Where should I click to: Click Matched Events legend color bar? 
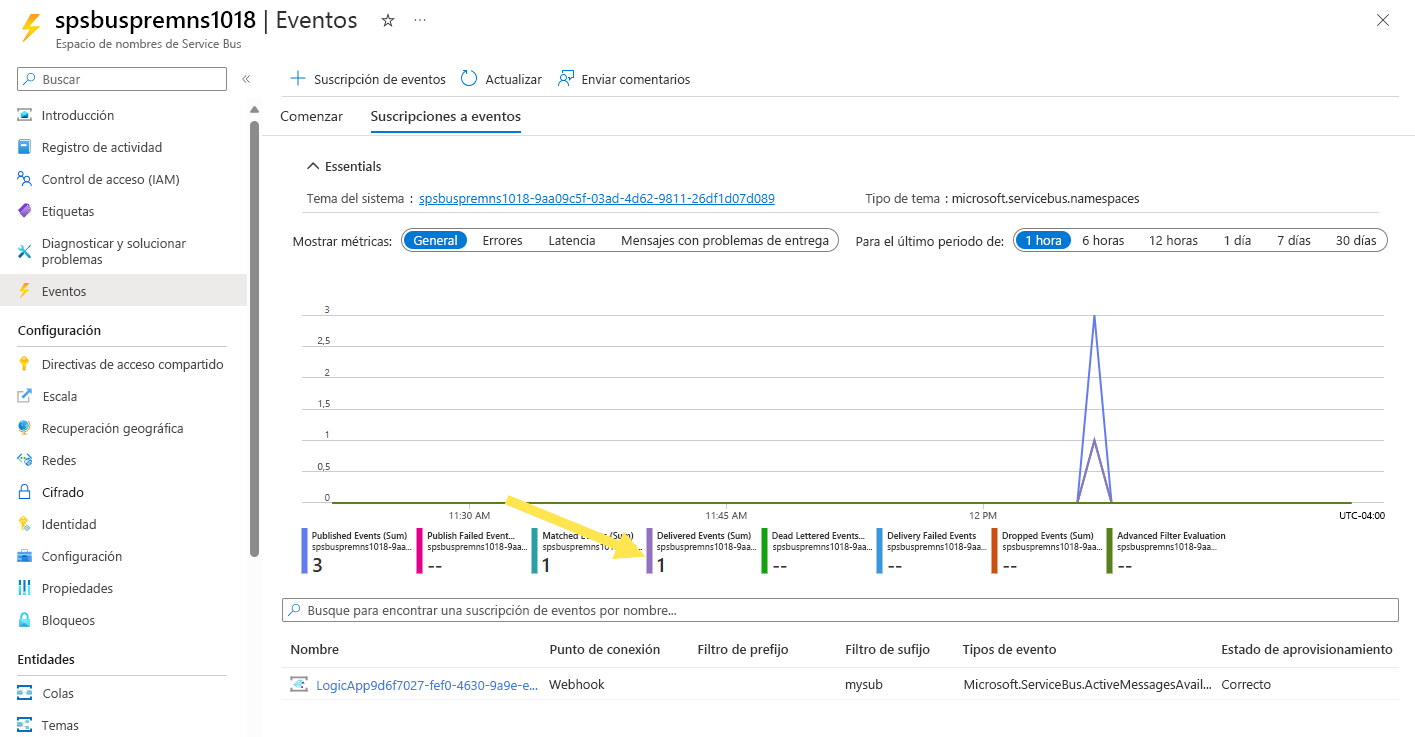coord(535,551)
